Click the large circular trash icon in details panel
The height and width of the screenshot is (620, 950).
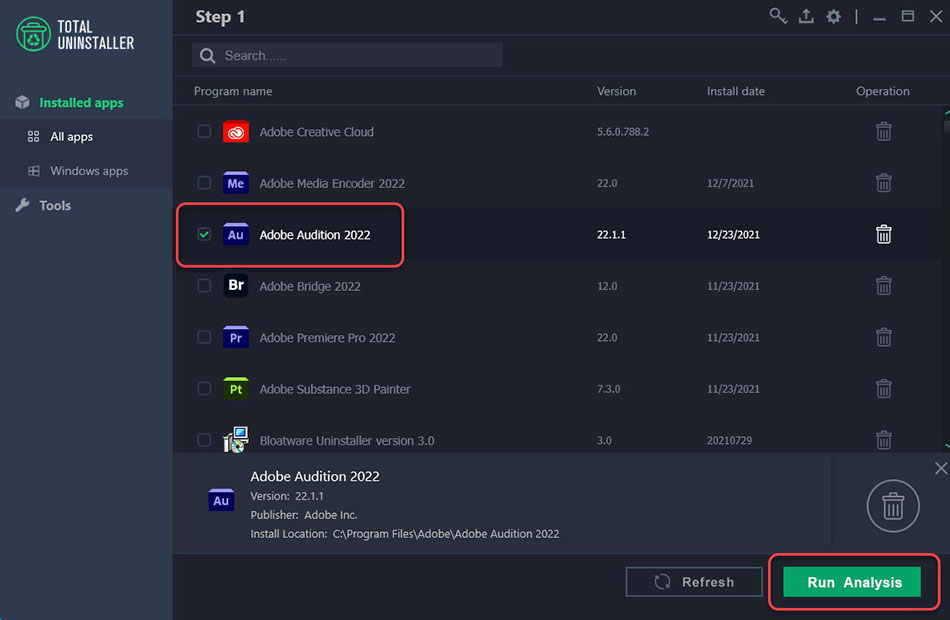tap(892, 505)
